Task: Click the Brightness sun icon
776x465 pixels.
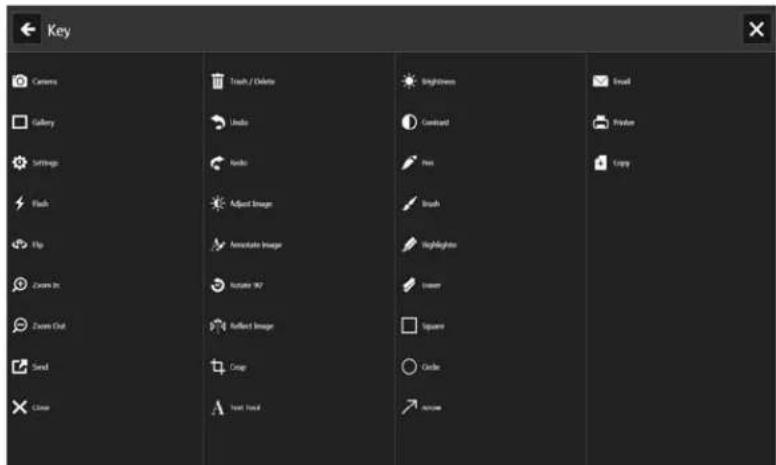Action: click(x=408, y=81)
